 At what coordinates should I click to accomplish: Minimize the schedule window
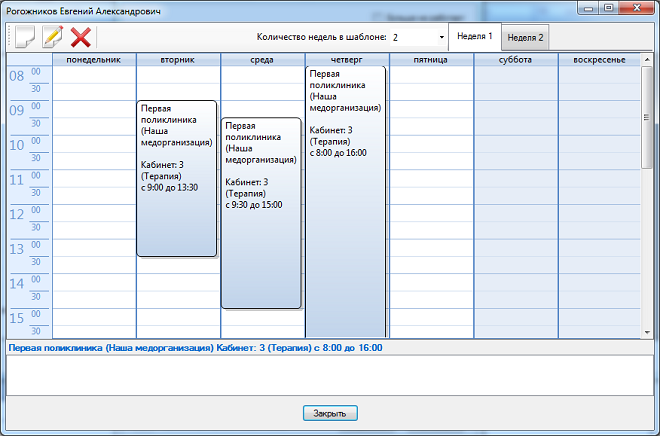pyautogui.click(x=588, y=8)
